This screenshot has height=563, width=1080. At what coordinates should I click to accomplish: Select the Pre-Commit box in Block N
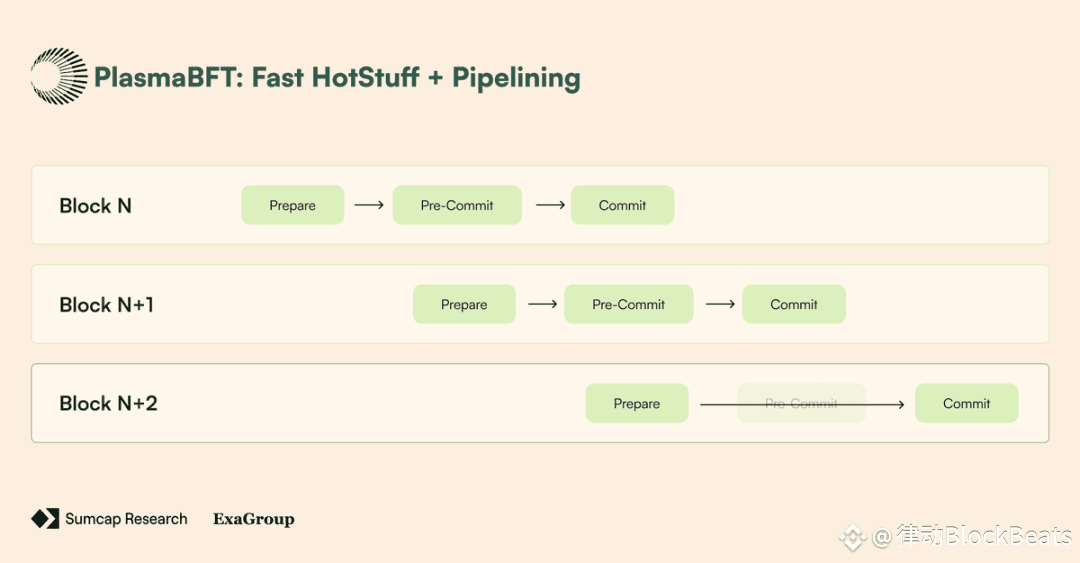click(457, 205)
